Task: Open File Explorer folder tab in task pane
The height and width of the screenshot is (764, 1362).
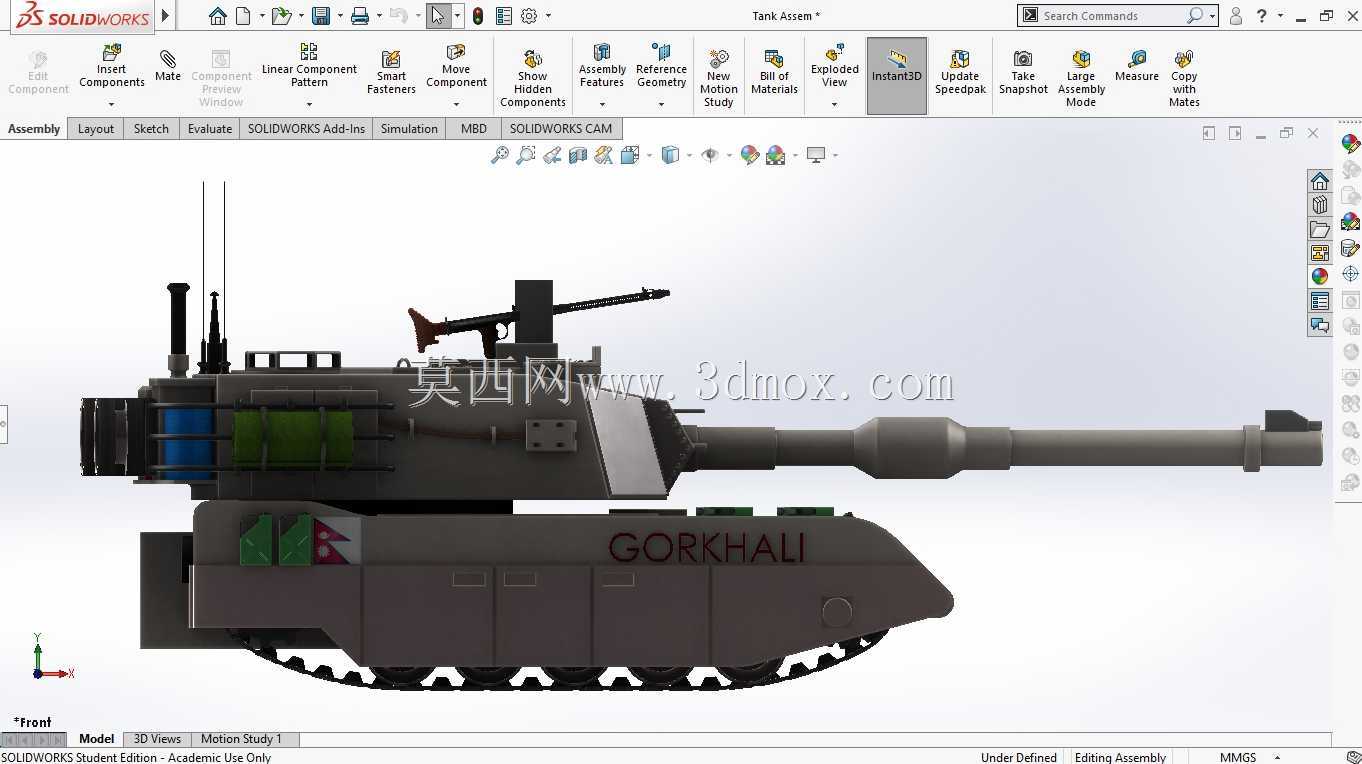Action: 1320,229
